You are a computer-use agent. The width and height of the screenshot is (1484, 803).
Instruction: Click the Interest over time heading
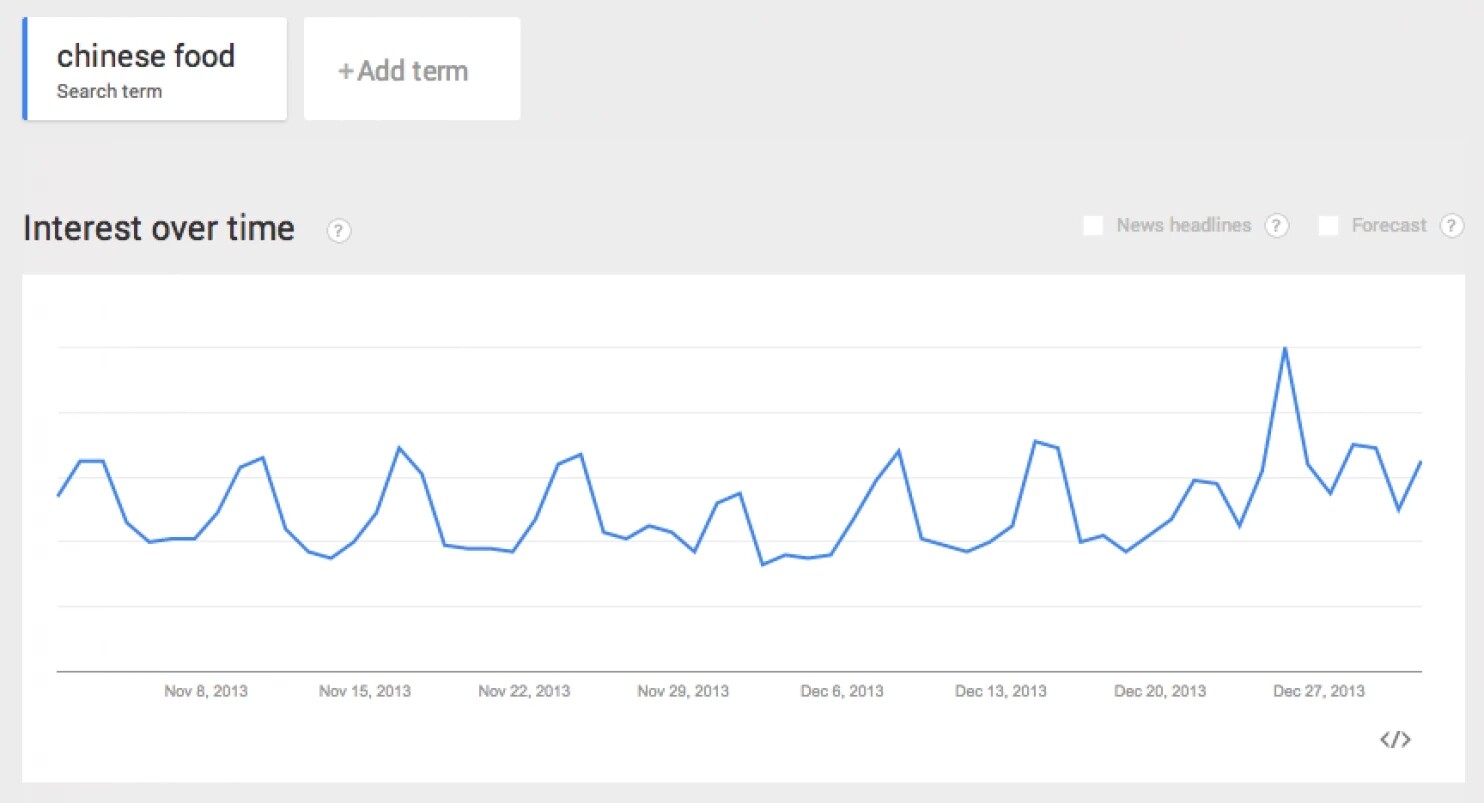coord(158,228)
